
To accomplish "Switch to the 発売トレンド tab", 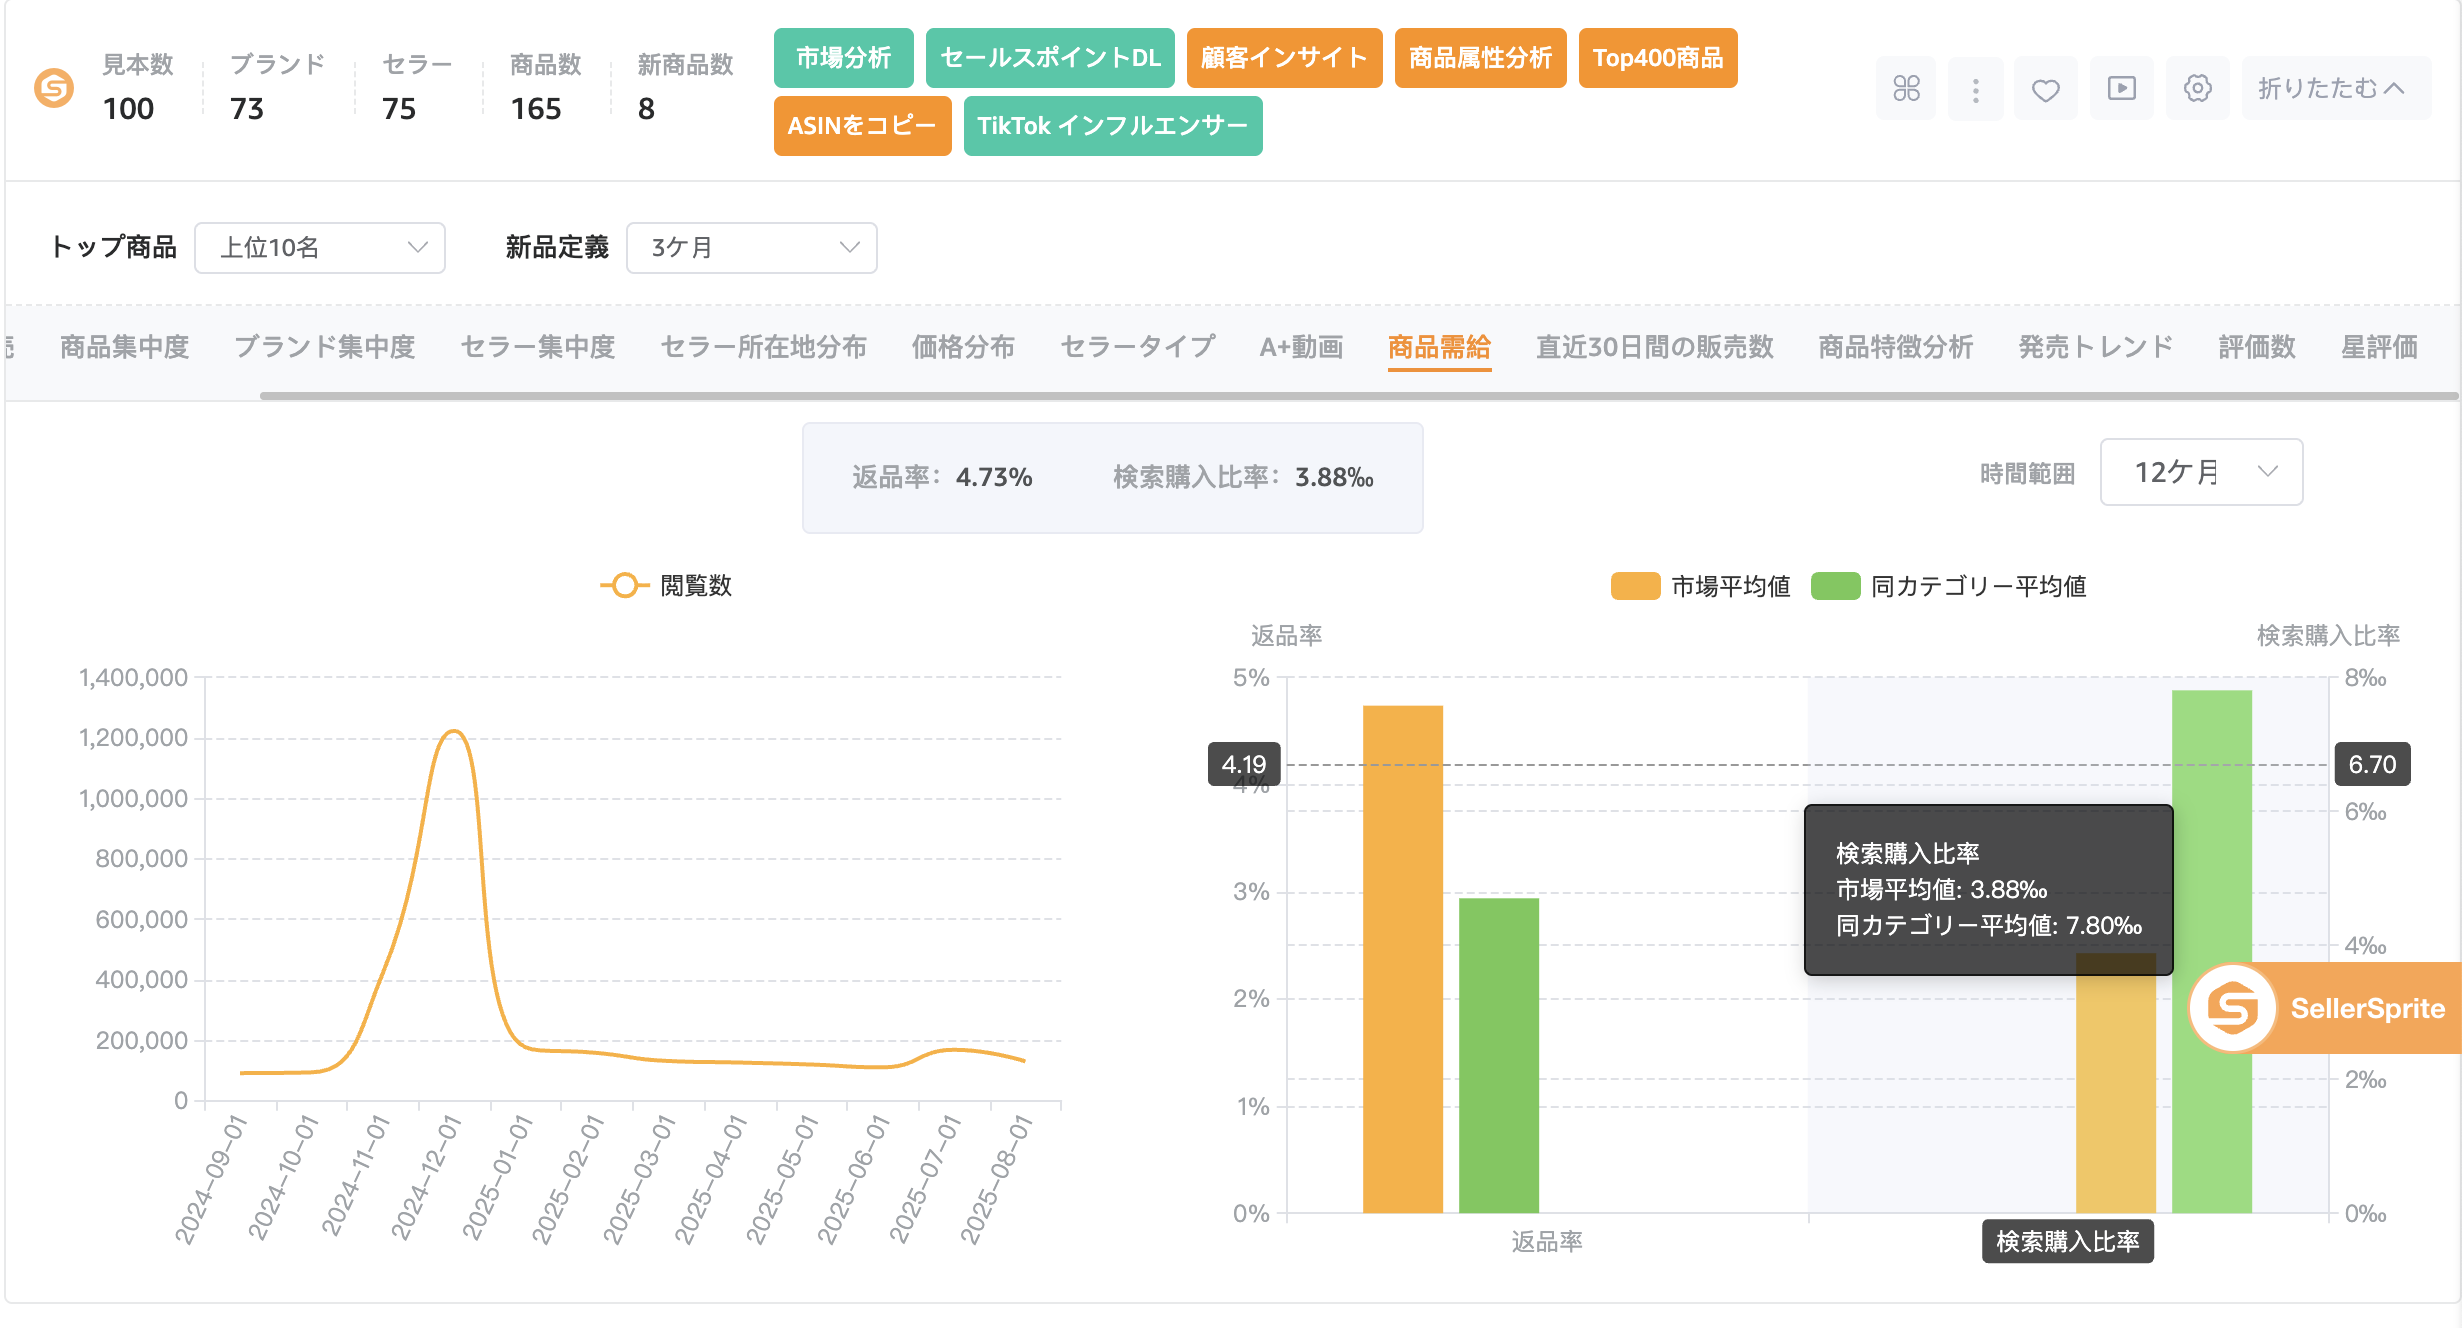I will (x=2095, y=347).
